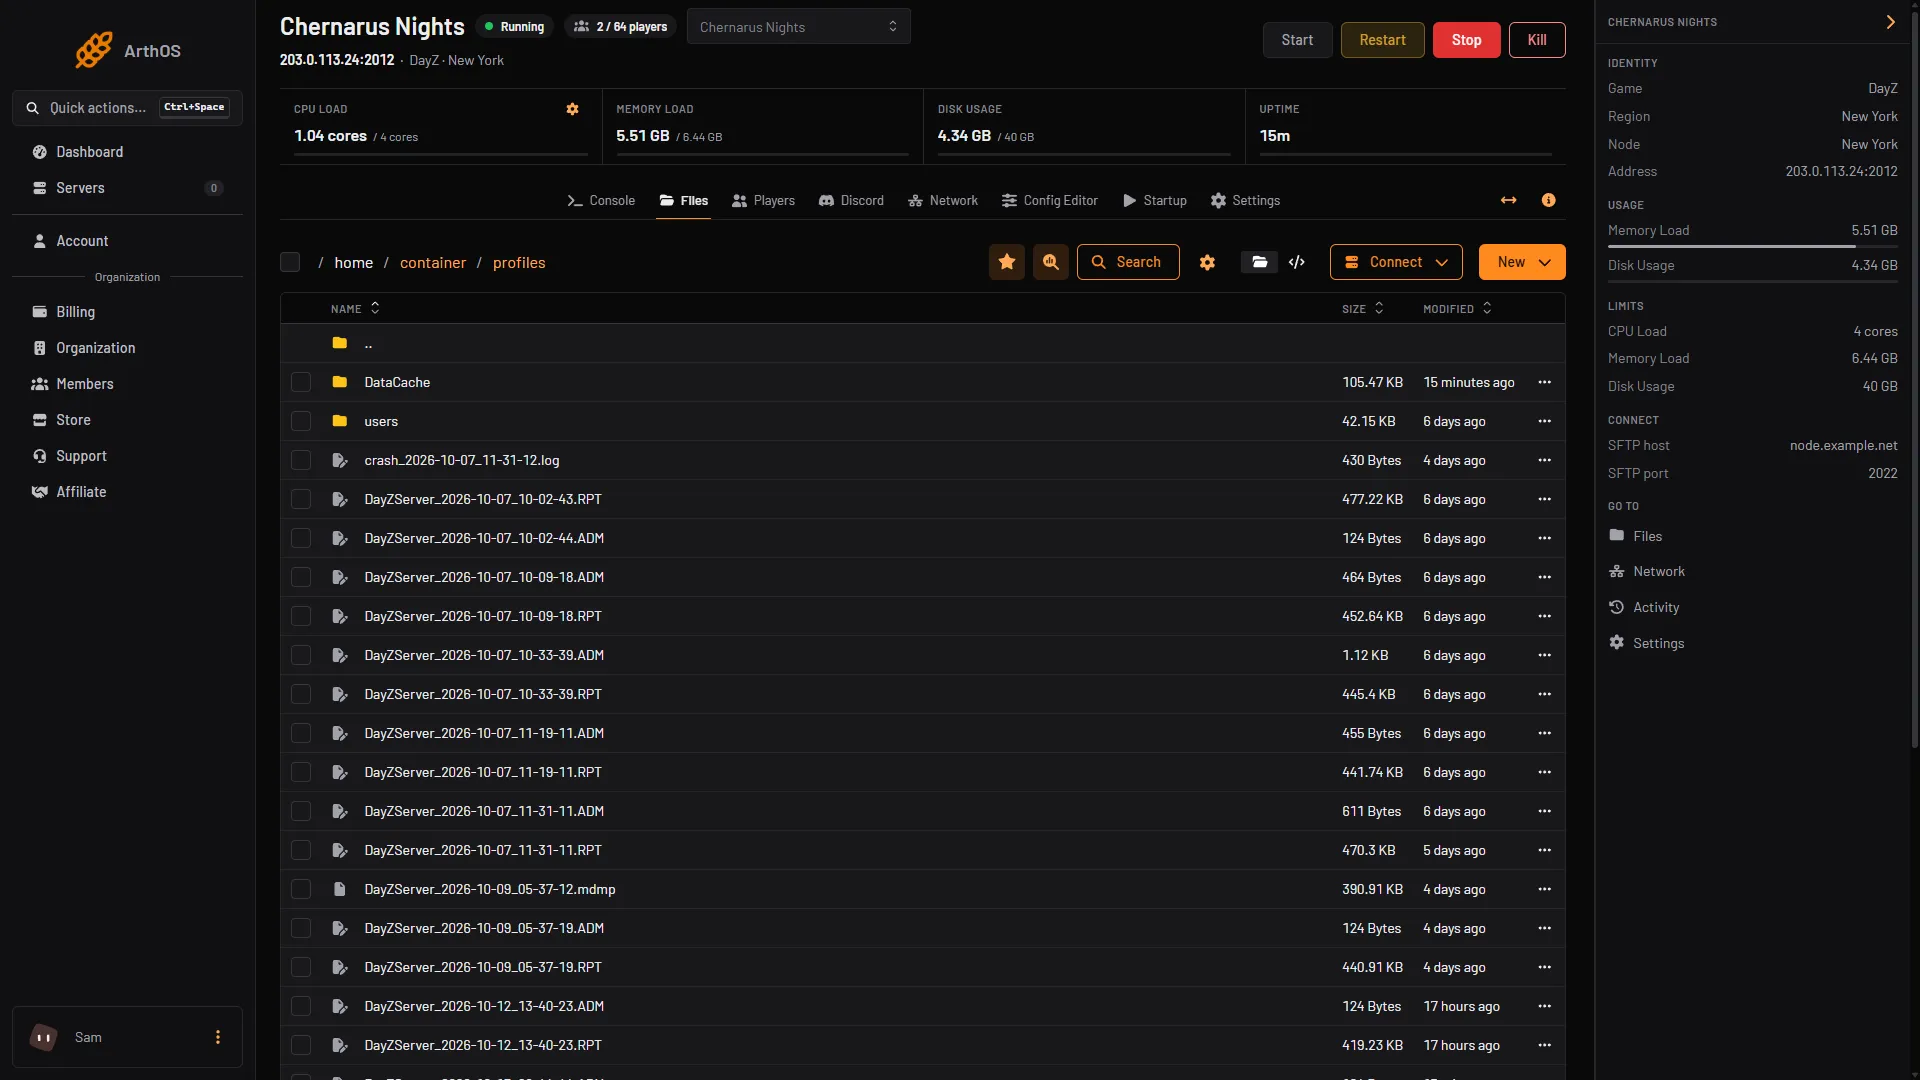
Task: Check the select-all files checkbox
Action: coord(290,262)
